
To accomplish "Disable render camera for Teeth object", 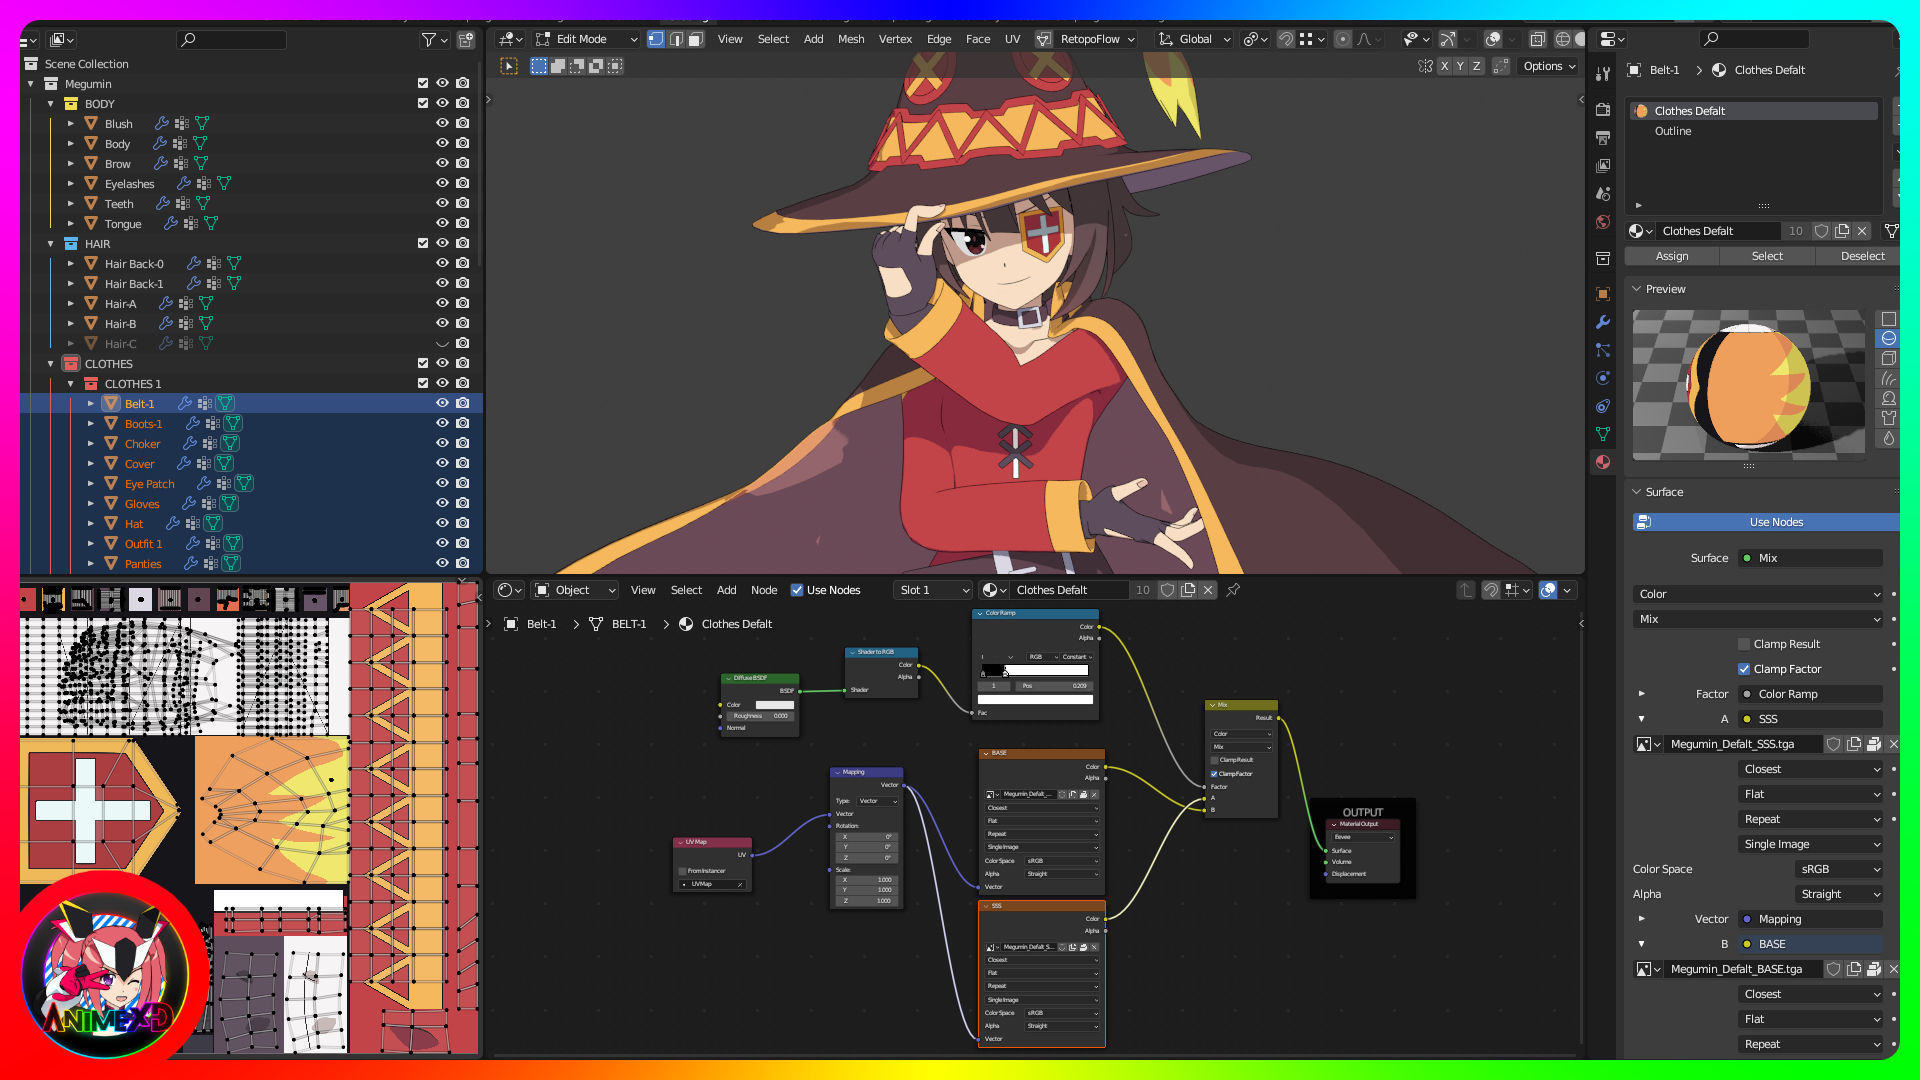I will pos(462,203).
